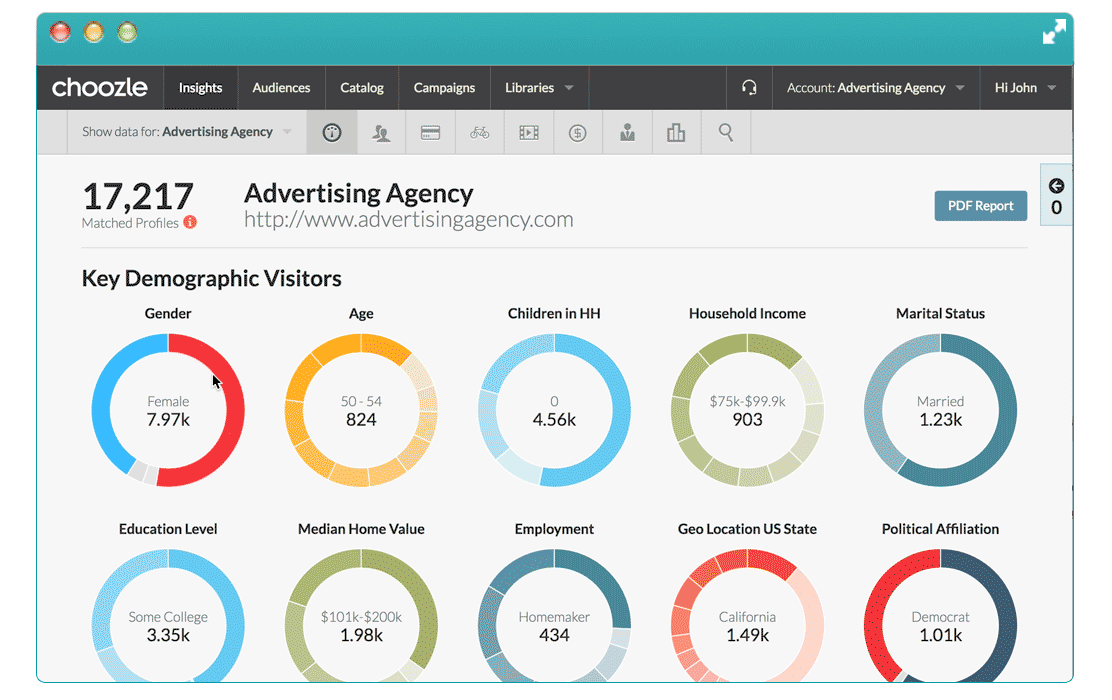Select the credit card icon
The width and height of the screenshot is (1112, 700).
coord(430,133)
